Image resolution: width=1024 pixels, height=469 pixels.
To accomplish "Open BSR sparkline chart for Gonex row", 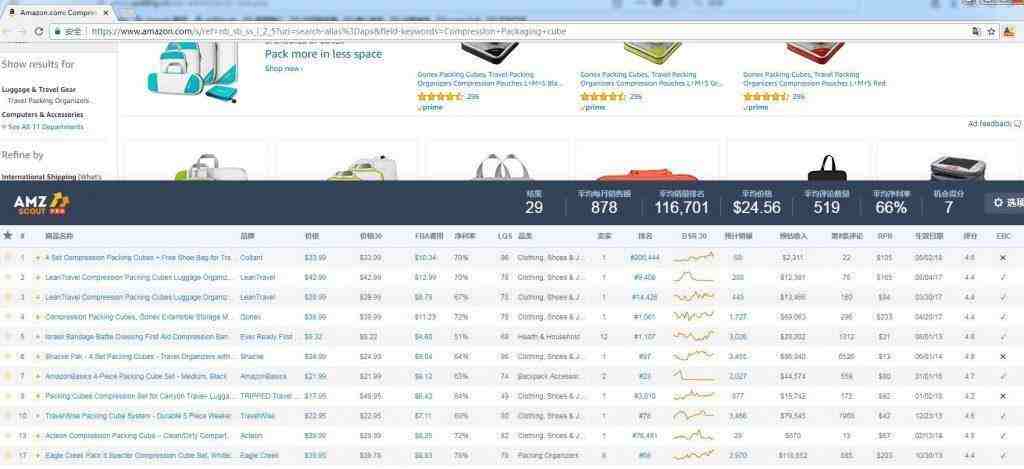I will click(694, 317).
